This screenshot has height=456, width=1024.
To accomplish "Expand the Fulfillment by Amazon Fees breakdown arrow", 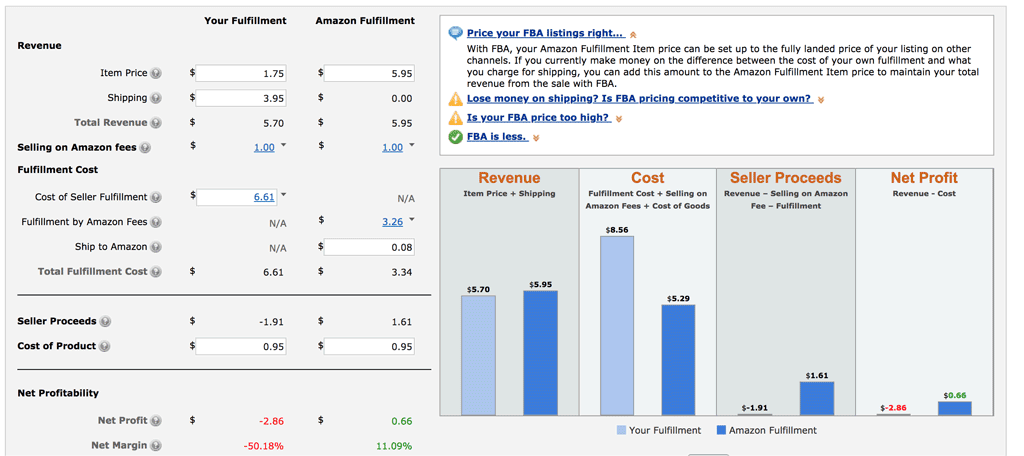I will point(412,220).
